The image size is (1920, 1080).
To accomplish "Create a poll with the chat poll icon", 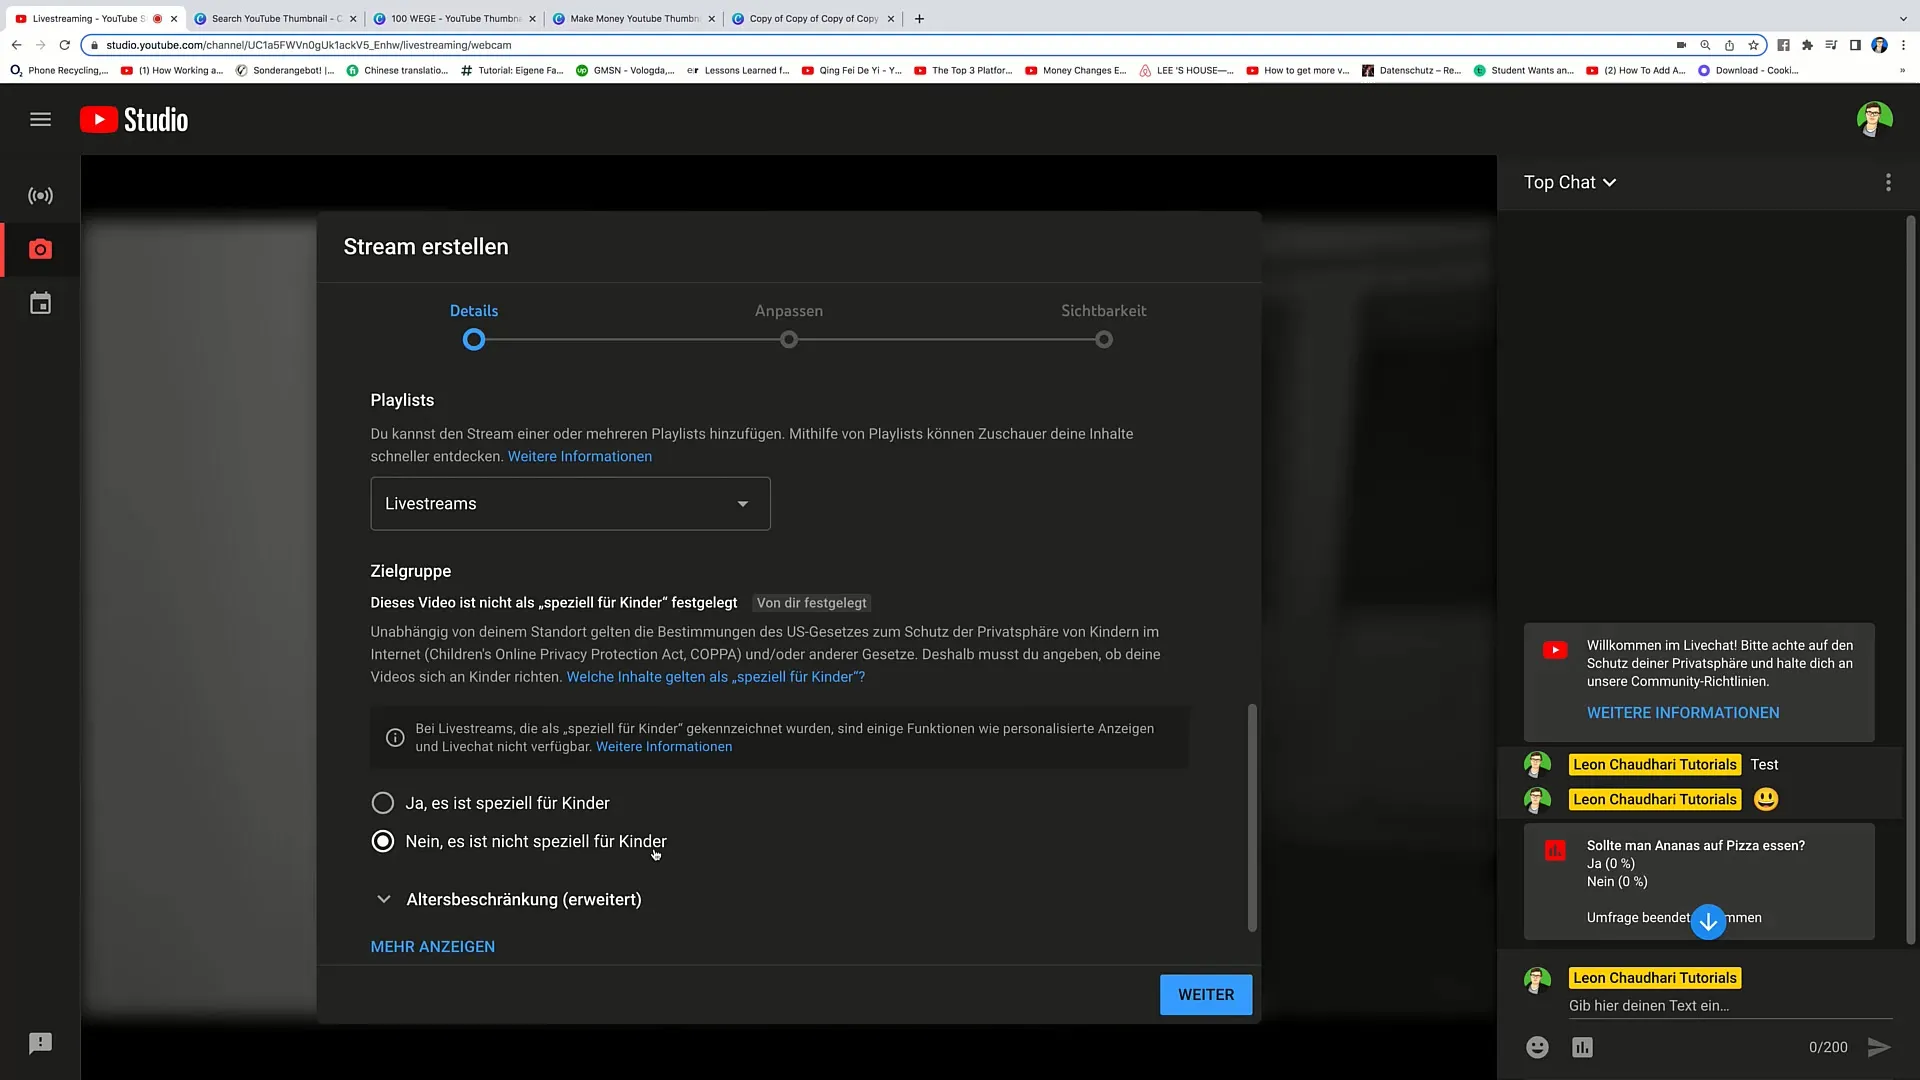I will [x=1582, y=1047].
